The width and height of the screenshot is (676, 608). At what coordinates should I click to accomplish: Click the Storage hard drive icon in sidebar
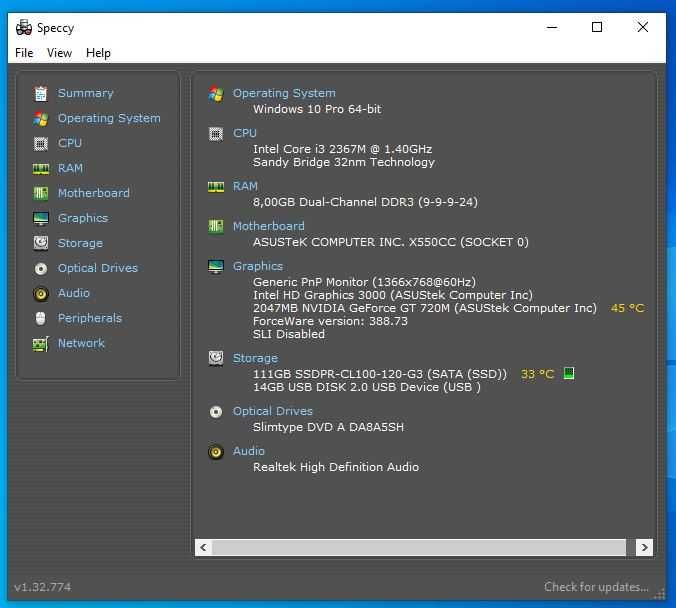[x=41, y=243]
